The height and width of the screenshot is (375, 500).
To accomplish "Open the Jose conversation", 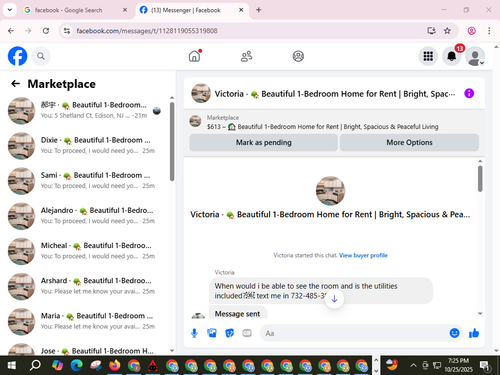I will 85,348.
